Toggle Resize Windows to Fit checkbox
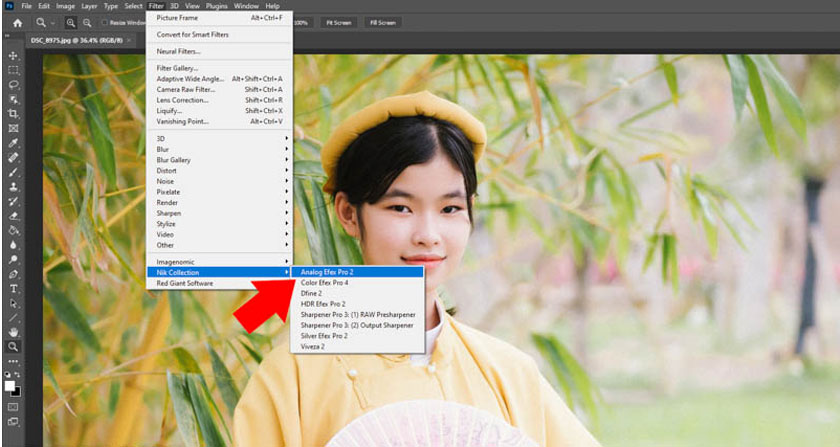 (106, 22)
